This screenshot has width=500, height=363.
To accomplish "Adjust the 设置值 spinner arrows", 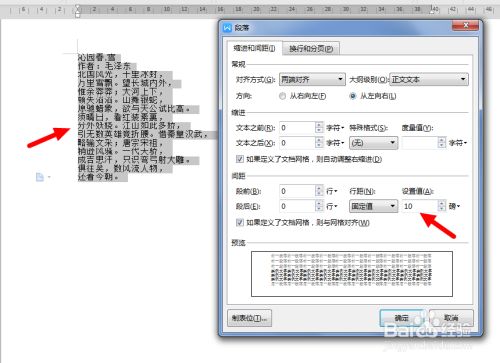I will coord(442,206).
